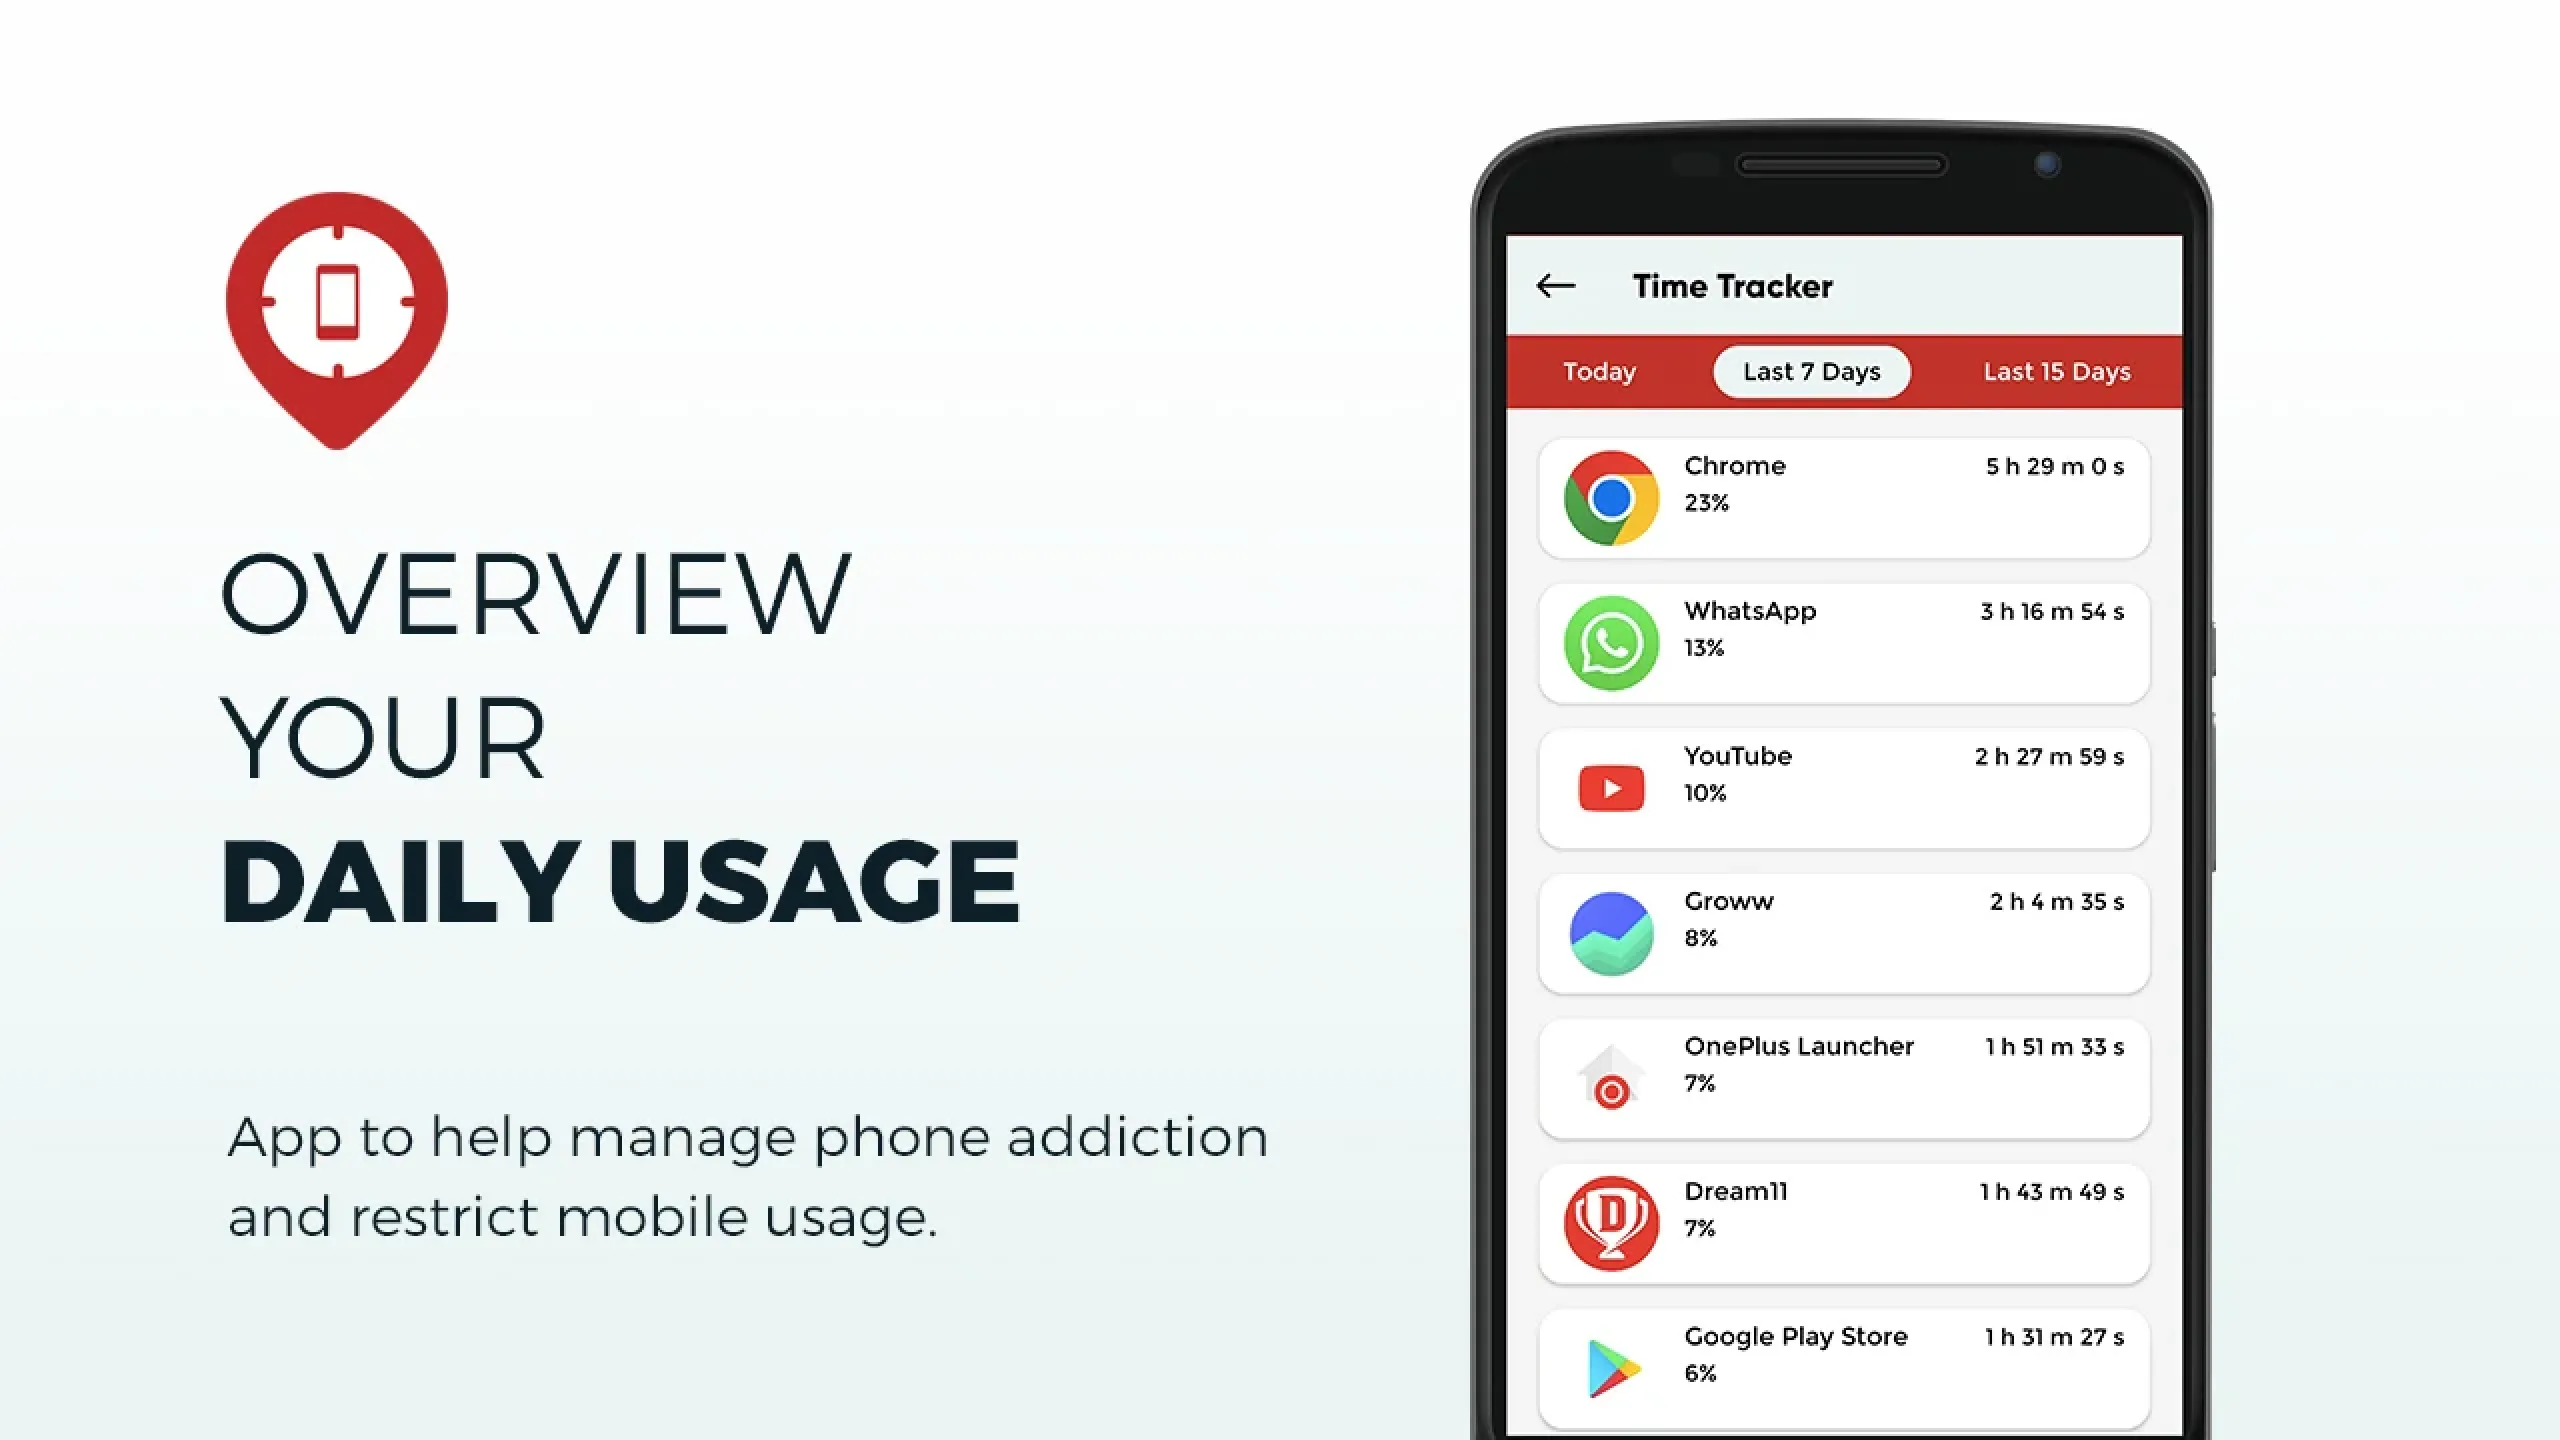The image size is (2560, 1440).
Task: Click the OnePlus Launcher app icon
Action: (1609, 1076)
